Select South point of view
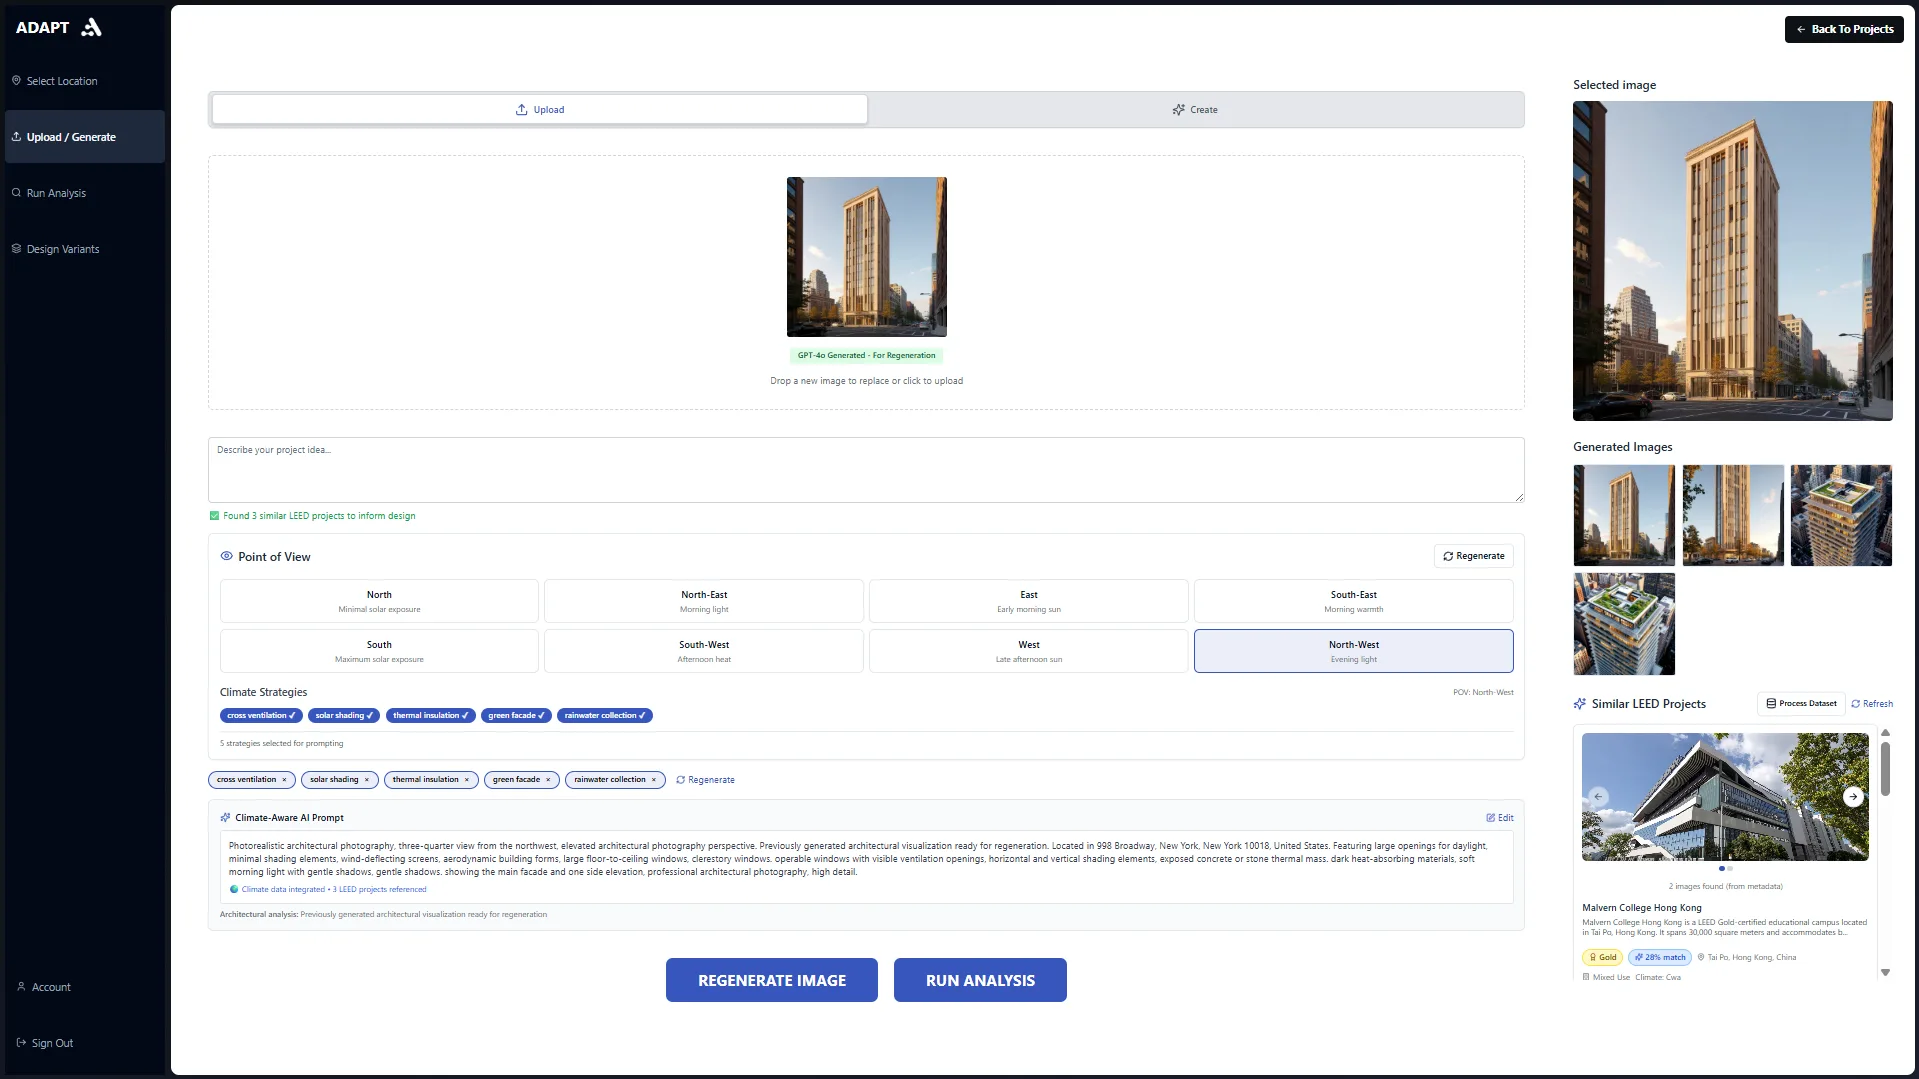Viewport: 1919px width, 1079px height. tap(379, 651)
